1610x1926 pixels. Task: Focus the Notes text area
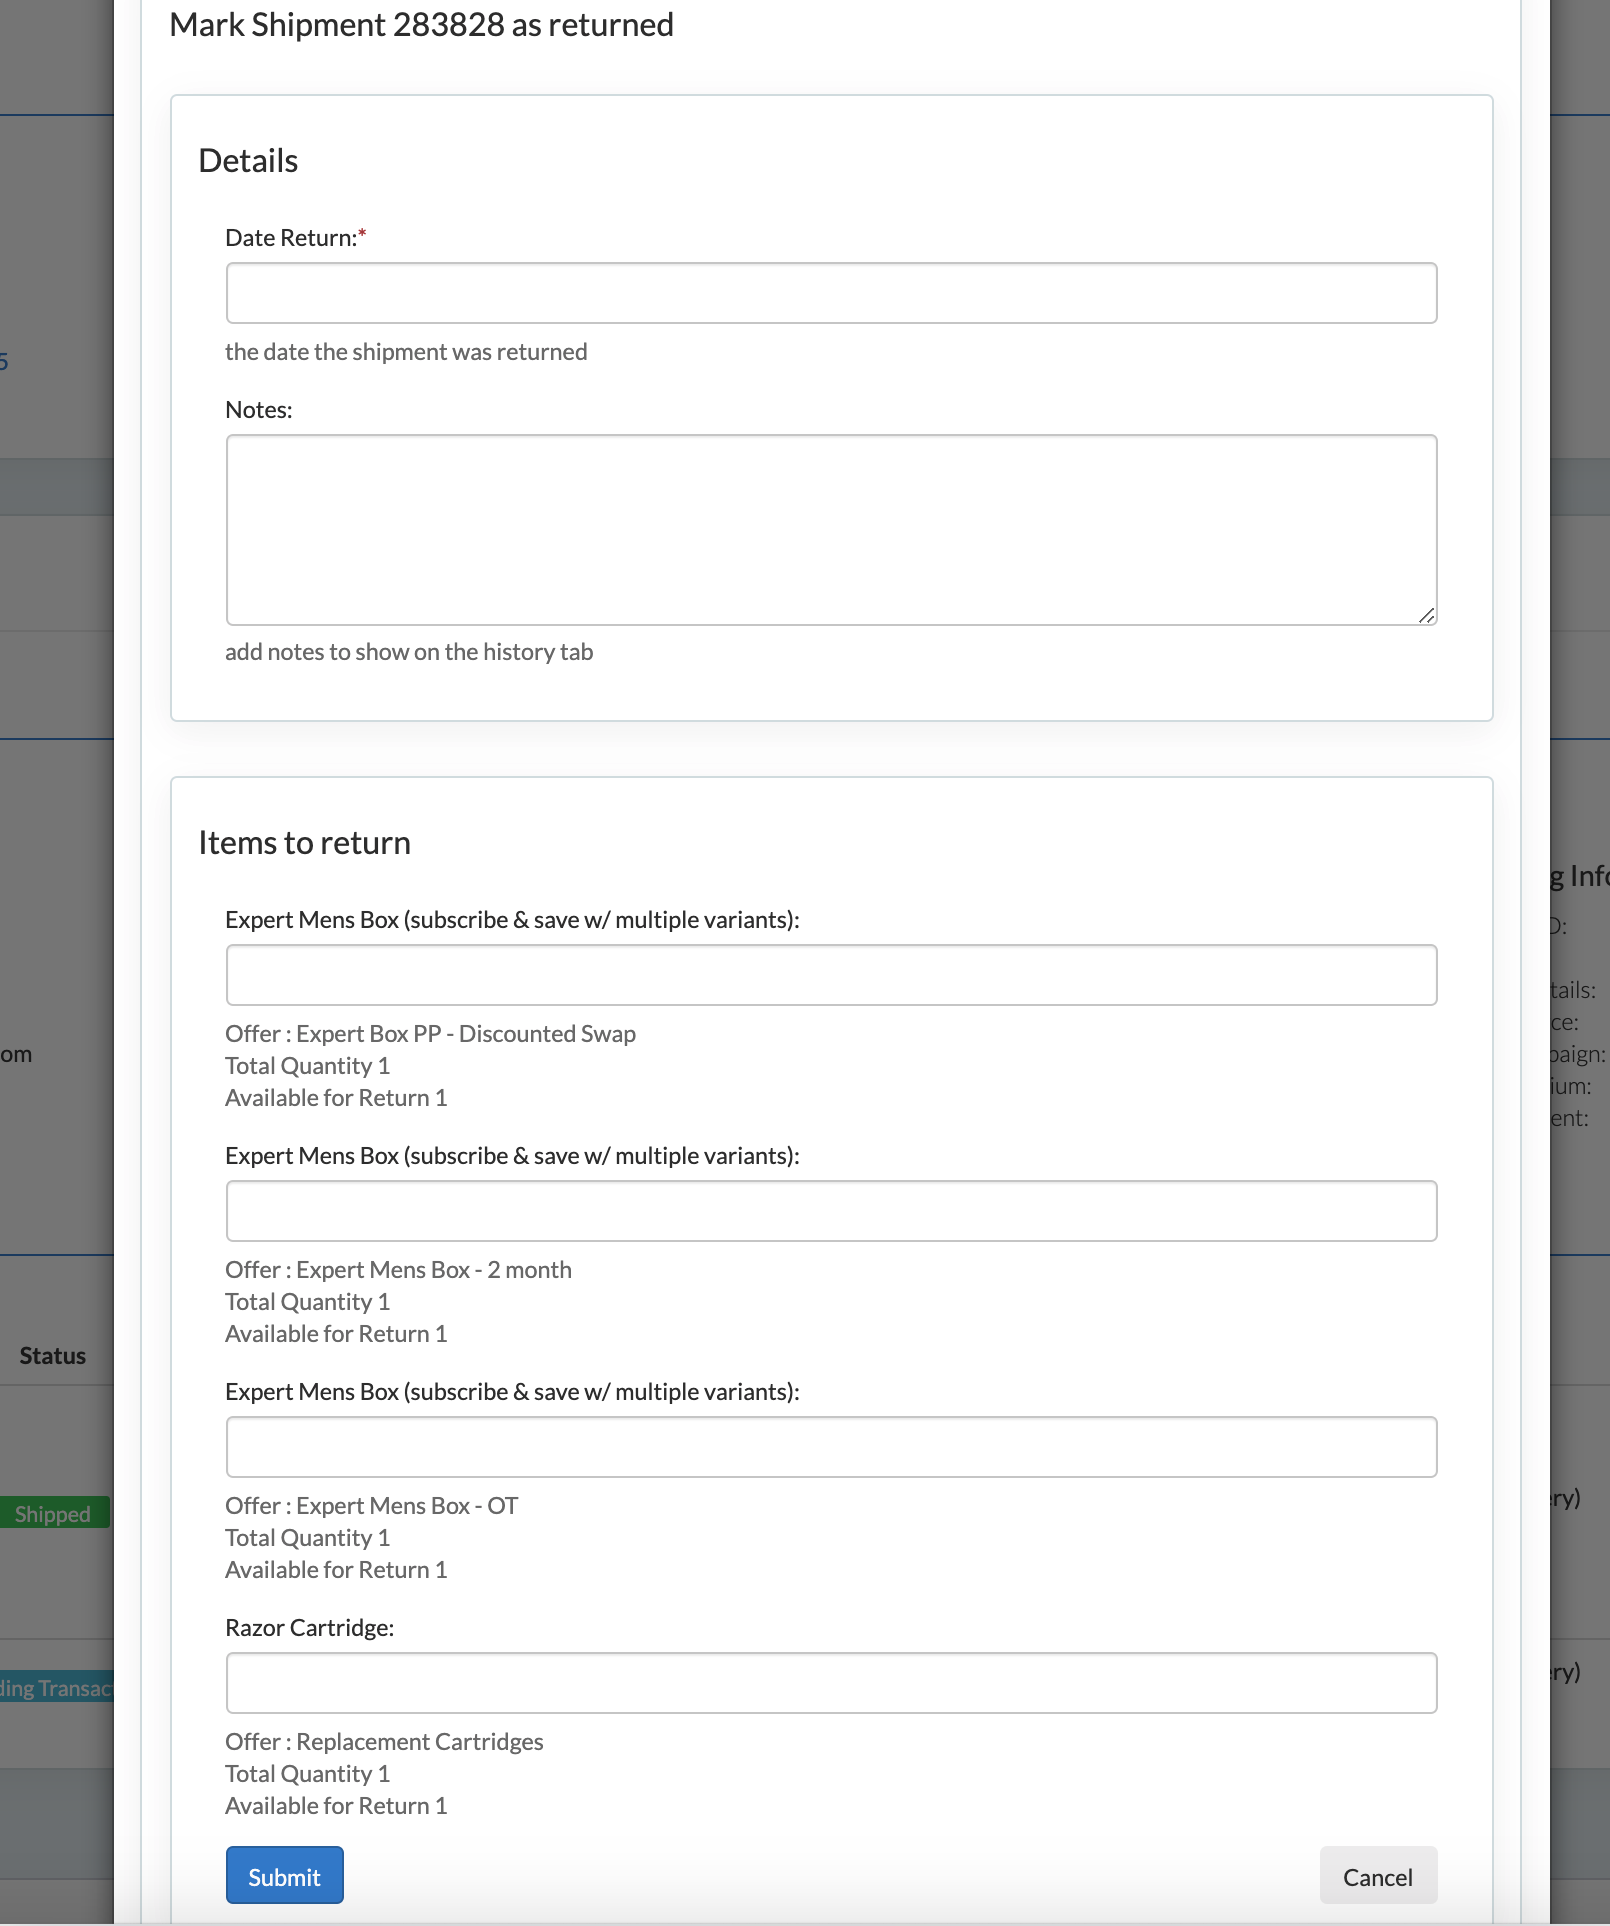pyautogui.click(x=831, y=530)
